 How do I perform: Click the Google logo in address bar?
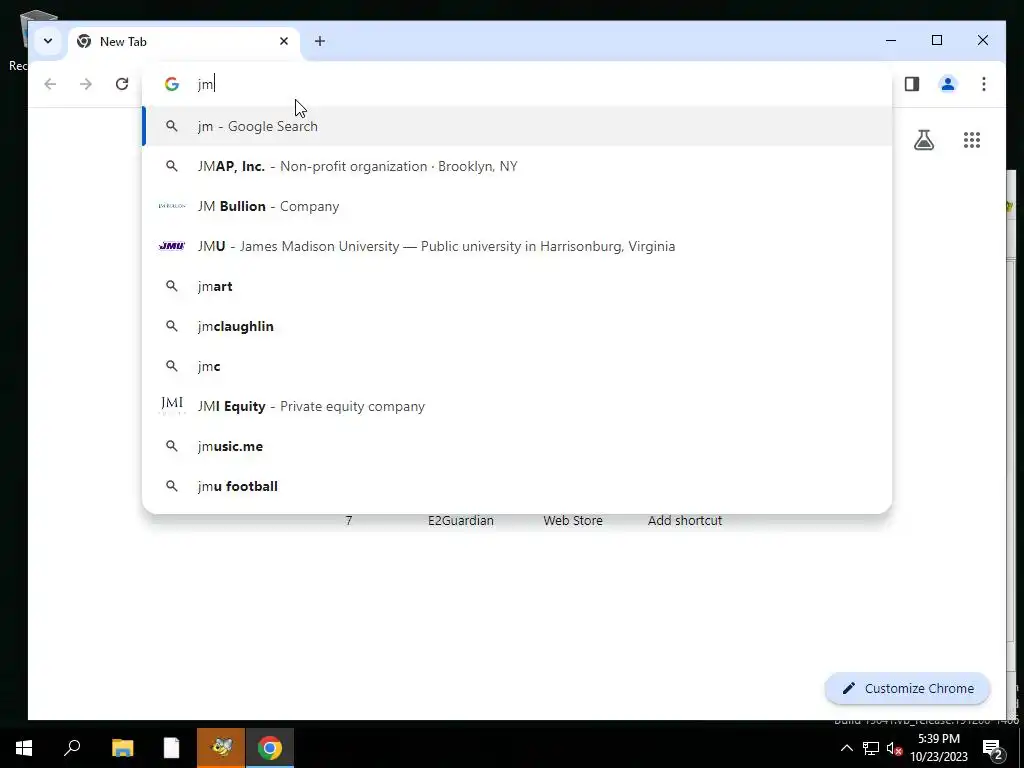click(172, 84)
